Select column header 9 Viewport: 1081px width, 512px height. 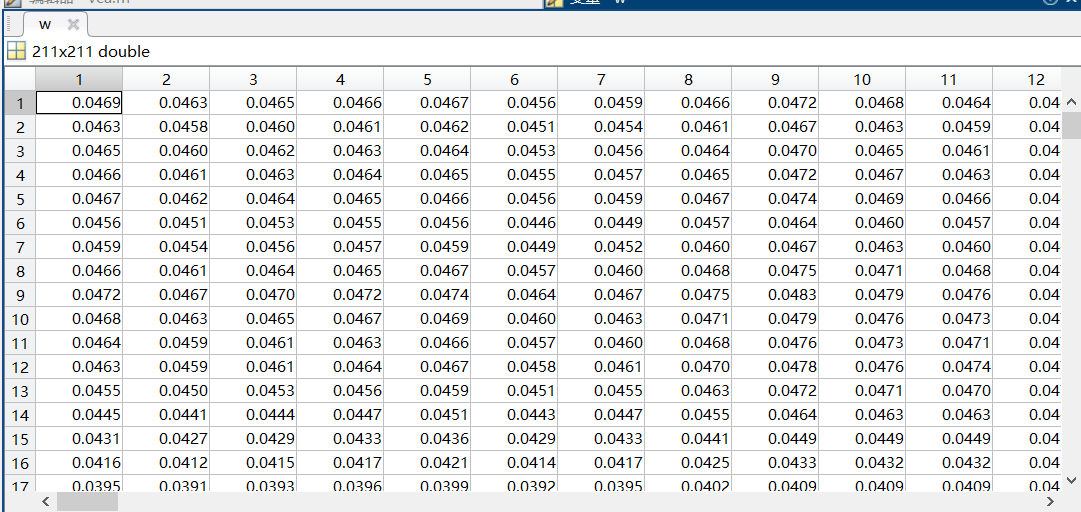[x=775, y=79]
